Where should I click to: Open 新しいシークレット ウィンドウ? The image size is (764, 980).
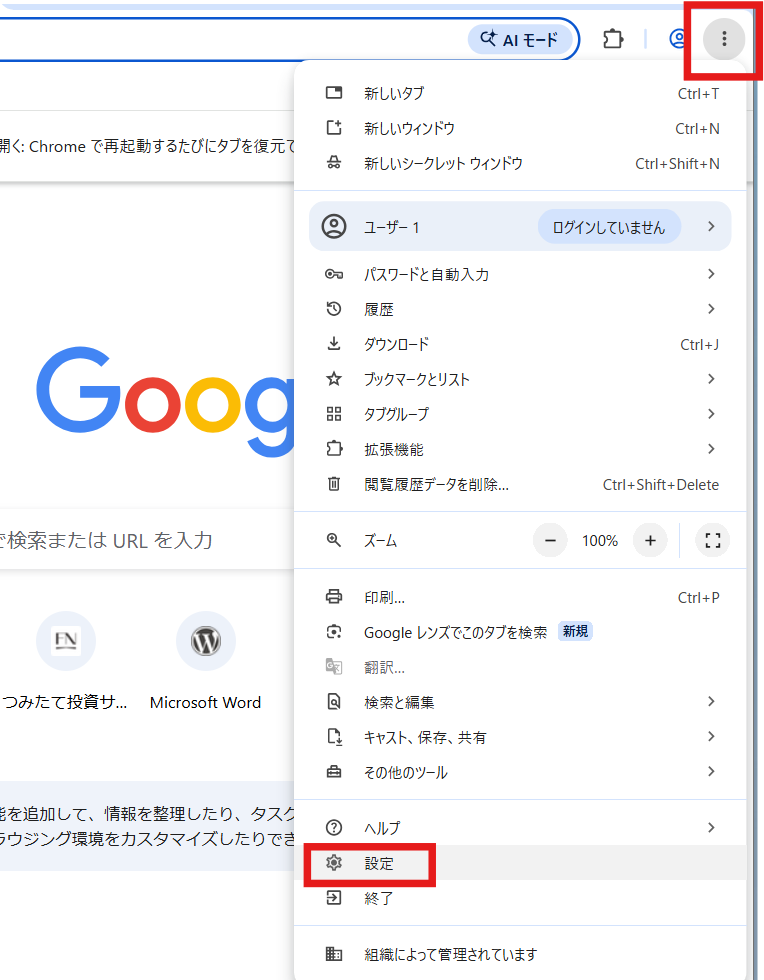point(520,163)
